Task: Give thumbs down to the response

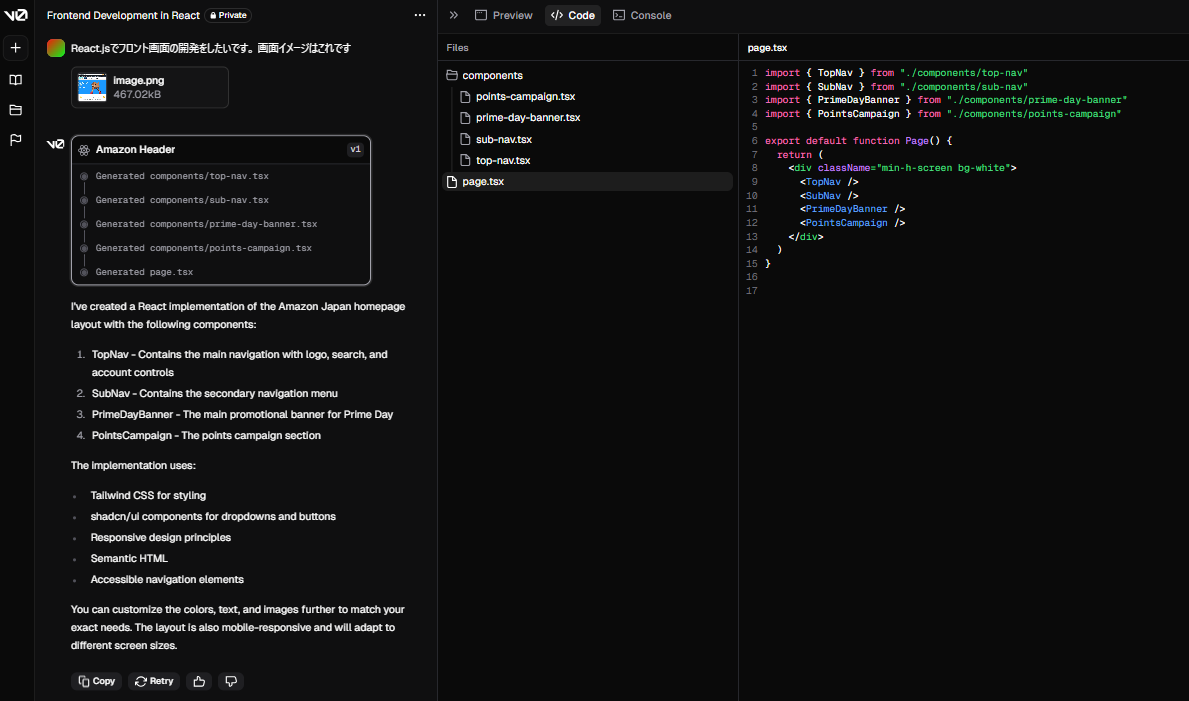Action: point(231,681)
